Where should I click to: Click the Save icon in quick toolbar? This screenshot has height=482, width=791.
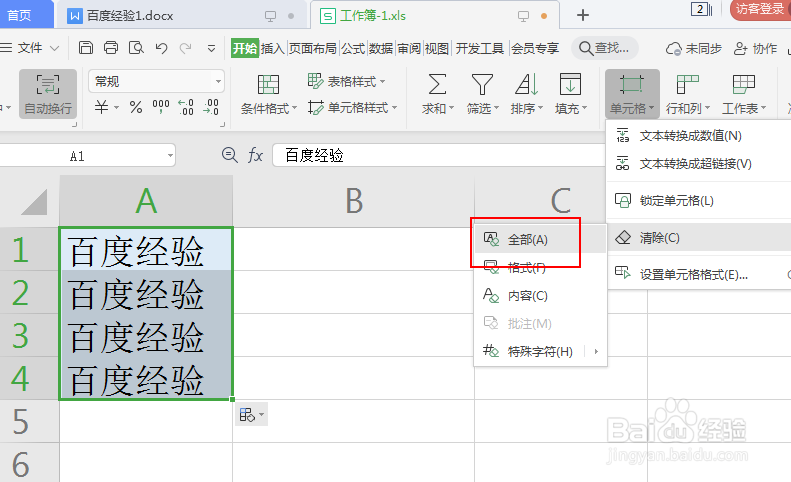(86, 48)
